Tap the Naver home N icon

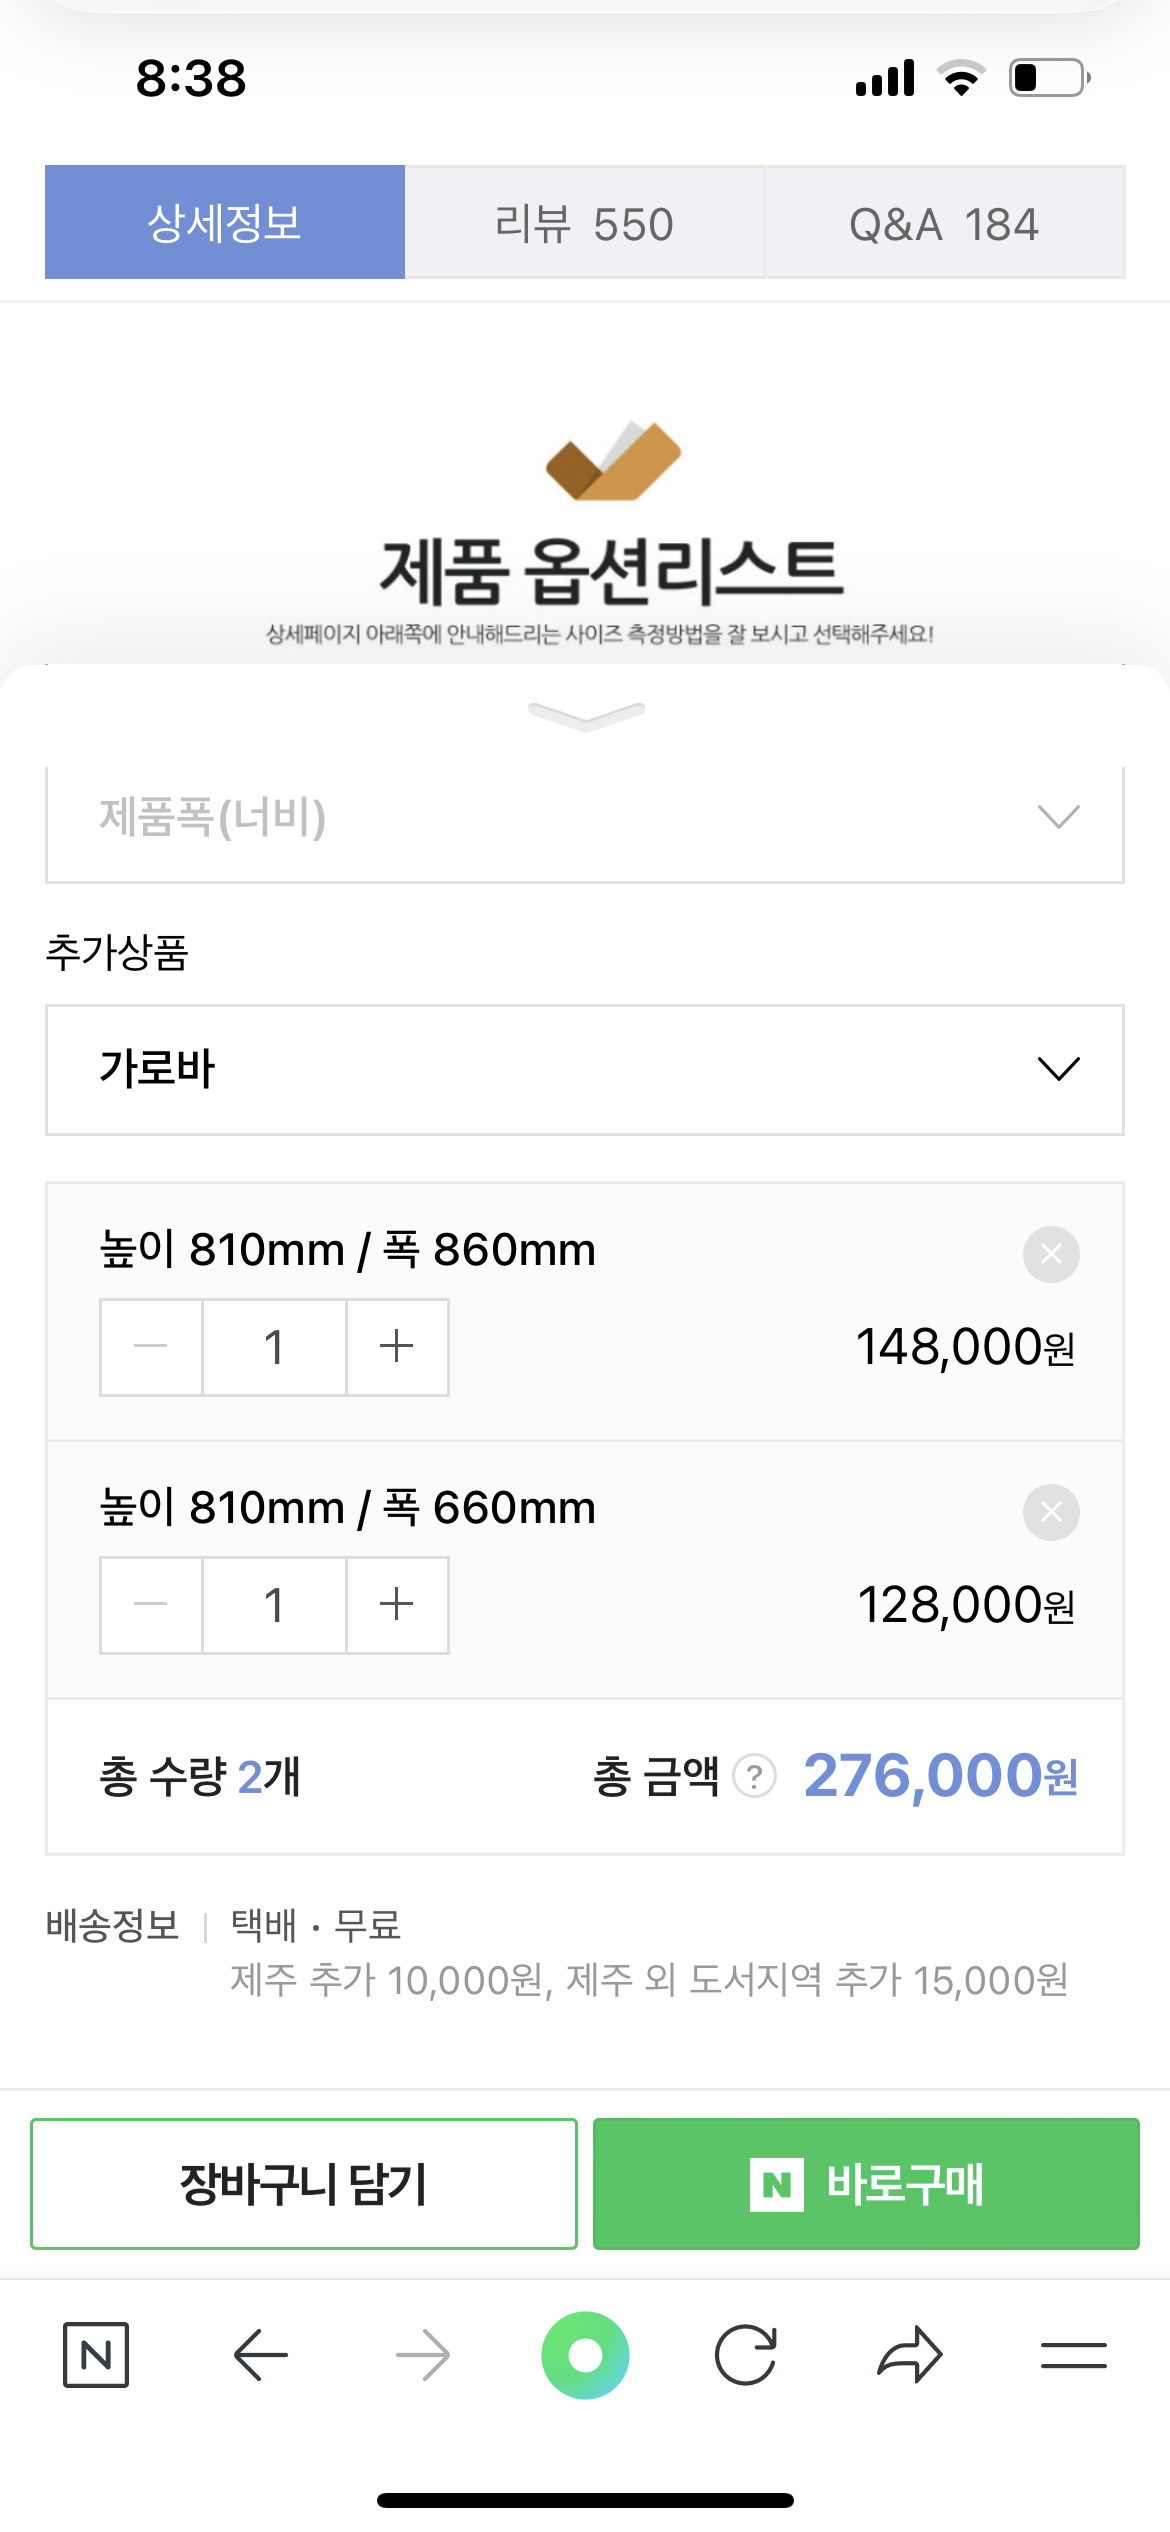pos(96,2355)
